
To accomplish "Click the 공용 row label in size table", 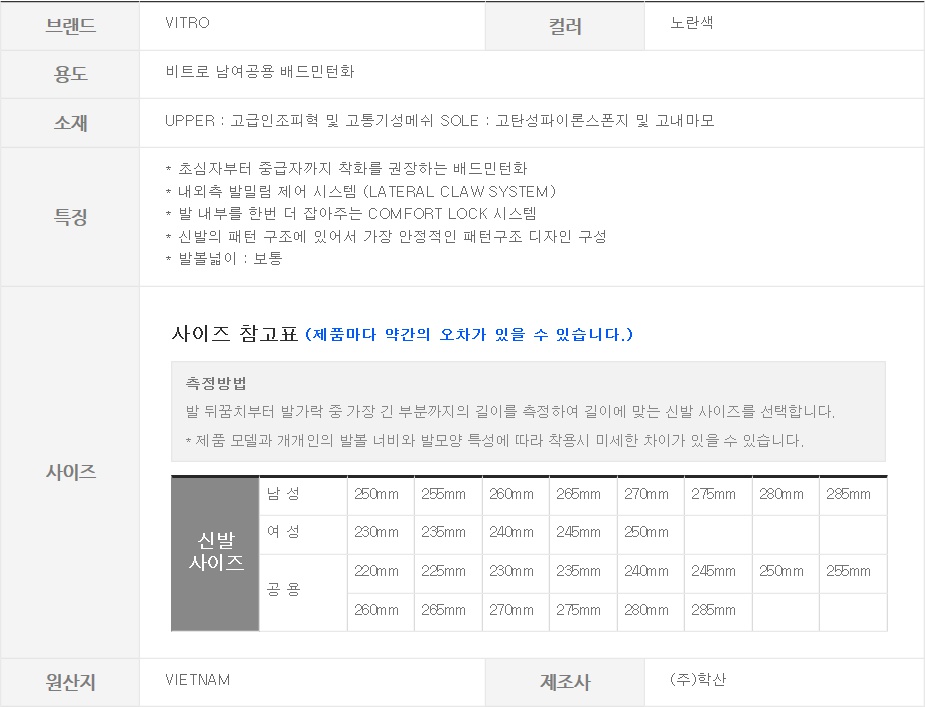I will [x=283, y=590].
